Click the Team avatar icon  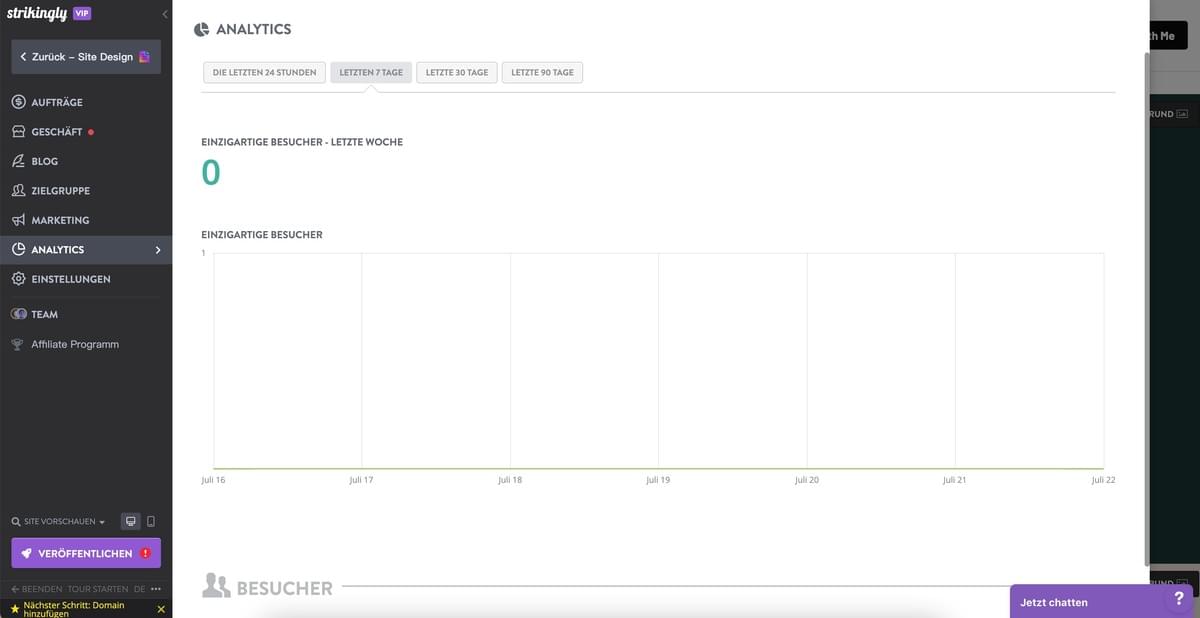[18, 314]
